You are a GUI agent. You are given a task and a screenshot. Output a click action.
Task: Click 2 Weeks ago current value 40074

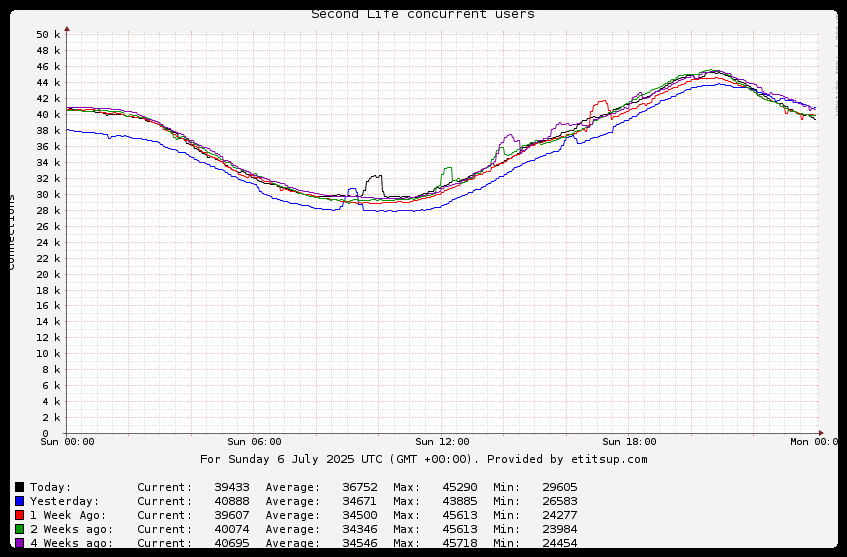click(x=232, y=529)
